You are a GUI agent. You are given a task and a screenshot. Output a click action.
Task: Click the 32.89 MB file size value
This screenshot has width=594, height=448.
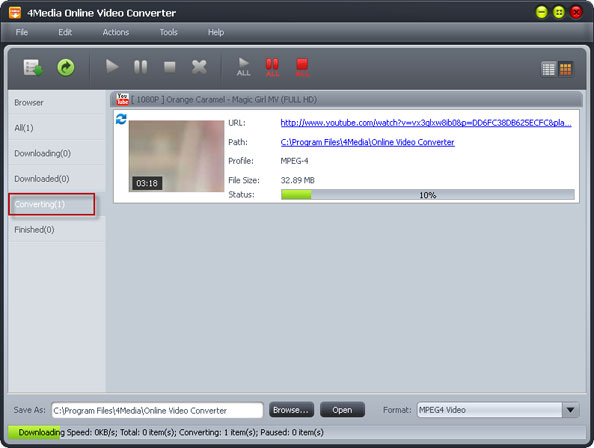point(297,180)
